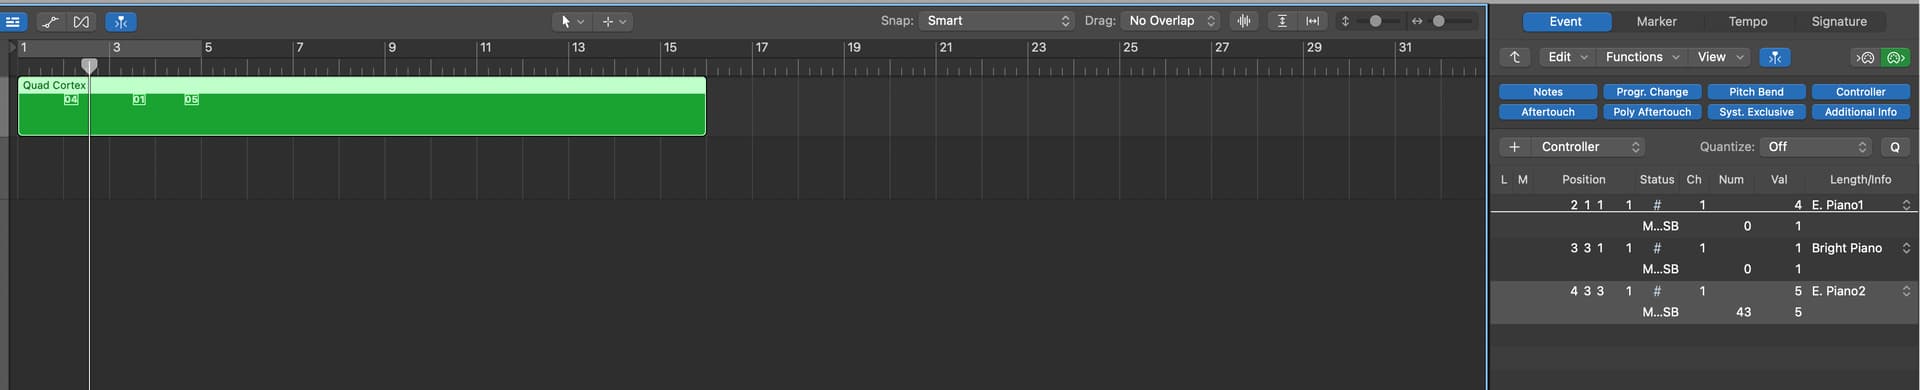Image resolution: width=1920 pixels, height=390 pixels.
Task: Enable the Flex editing icon
Action: tap(82, 21)
